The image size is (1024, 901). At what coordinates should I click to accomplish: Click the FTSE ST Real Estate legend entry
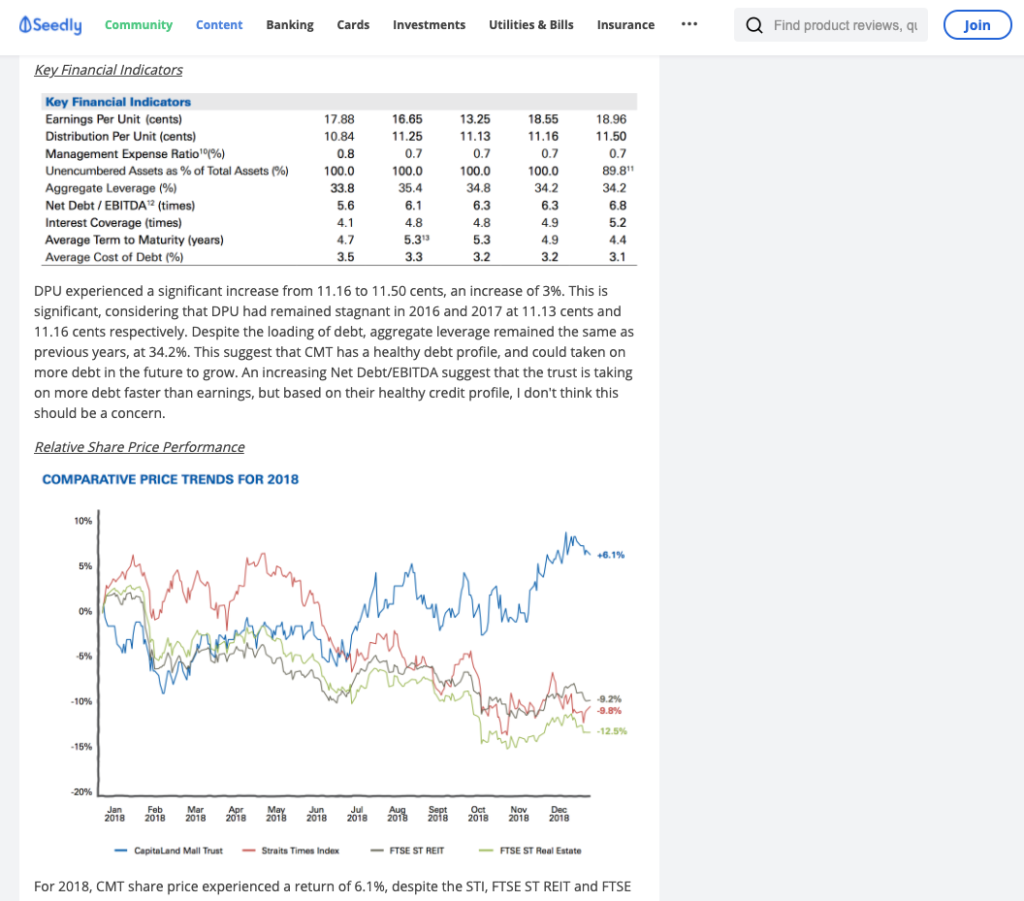tap(530, 851)
